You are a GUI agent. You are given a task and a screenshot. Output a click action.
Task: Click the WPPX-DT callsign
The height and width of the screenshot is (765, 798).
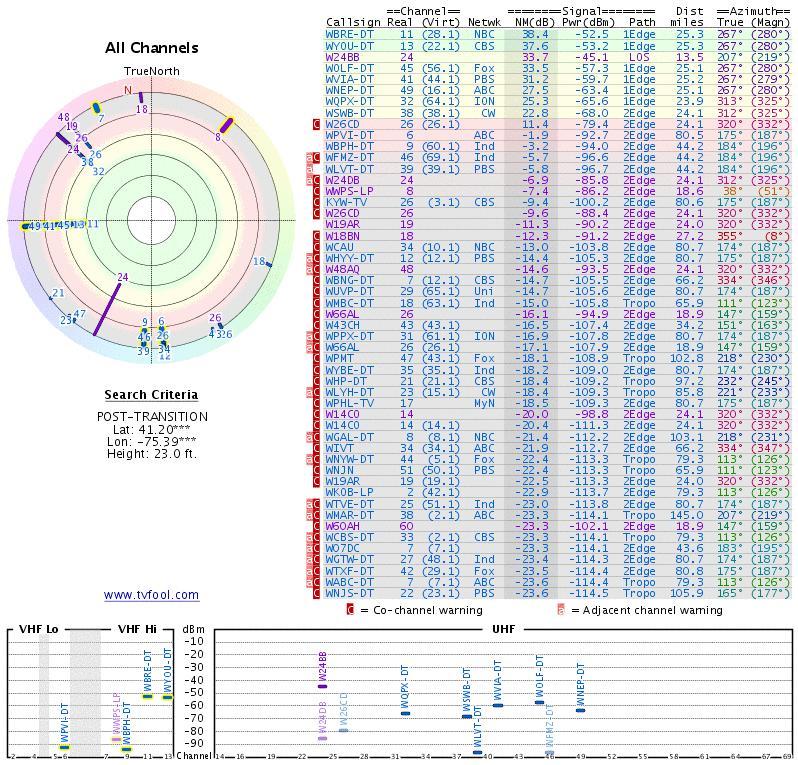[x=350, y=336]
